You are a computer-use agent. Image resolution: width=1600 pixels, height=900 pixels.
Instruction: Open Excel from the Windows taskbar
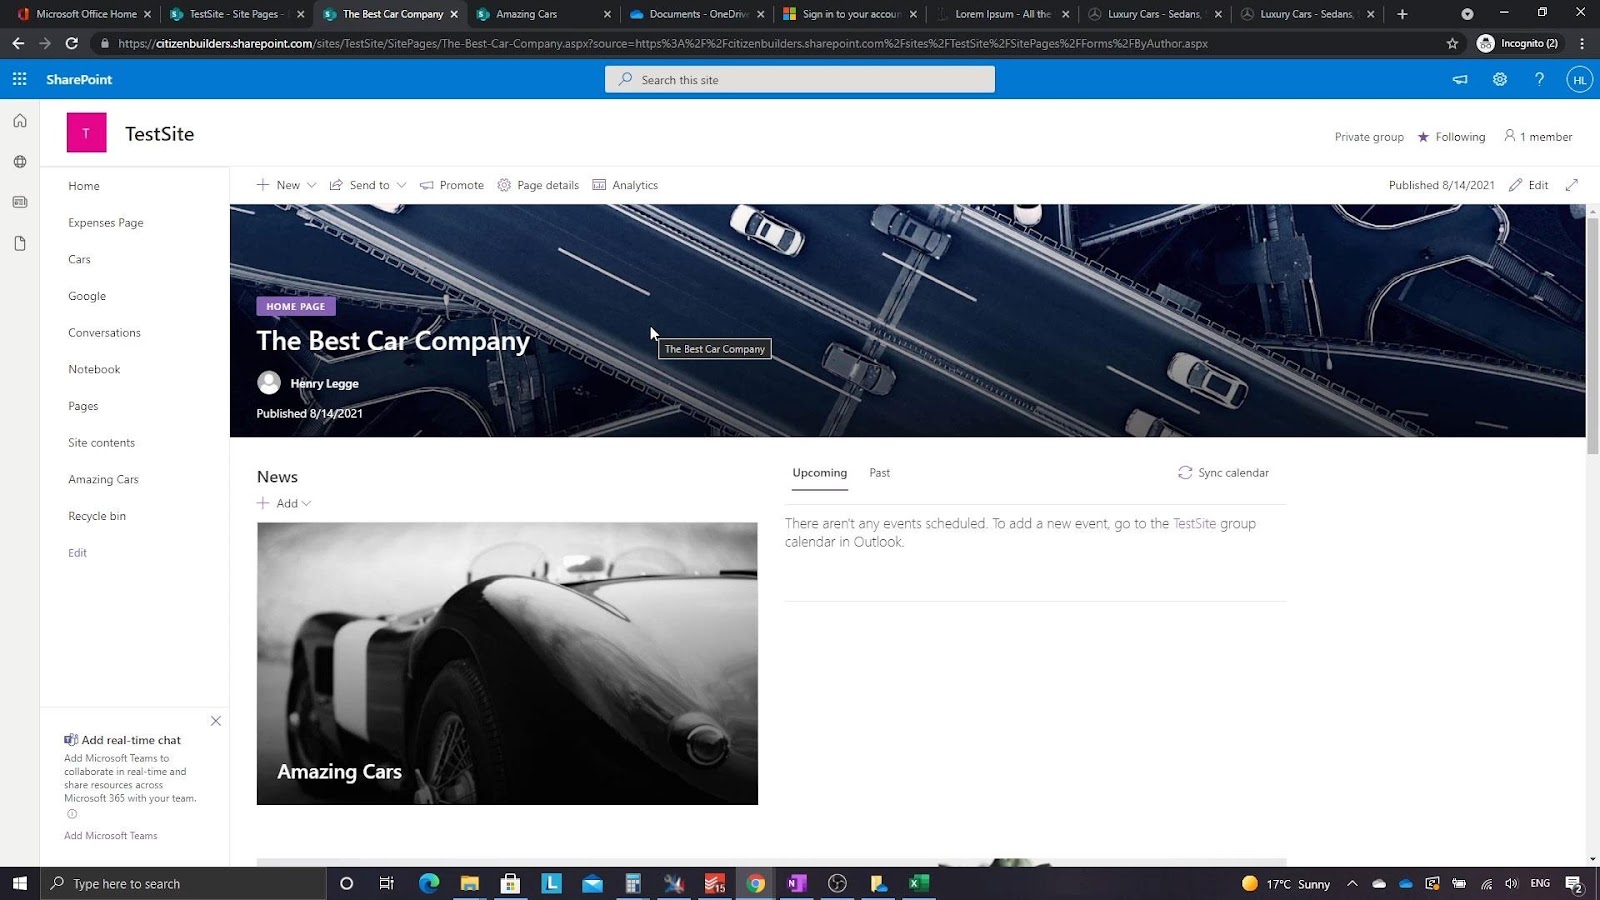[x=919, y=883]
